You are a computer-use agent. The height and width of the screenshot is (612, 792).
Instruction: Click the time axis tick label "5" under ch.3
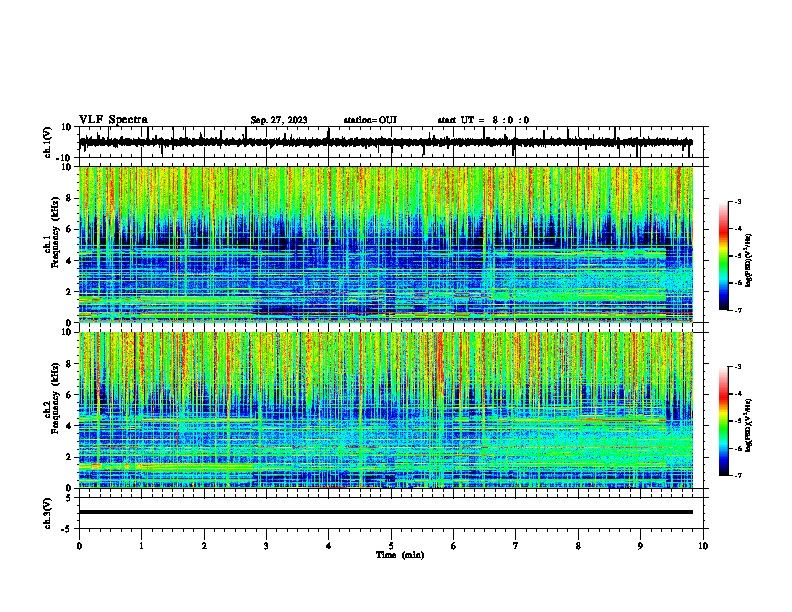391,546
